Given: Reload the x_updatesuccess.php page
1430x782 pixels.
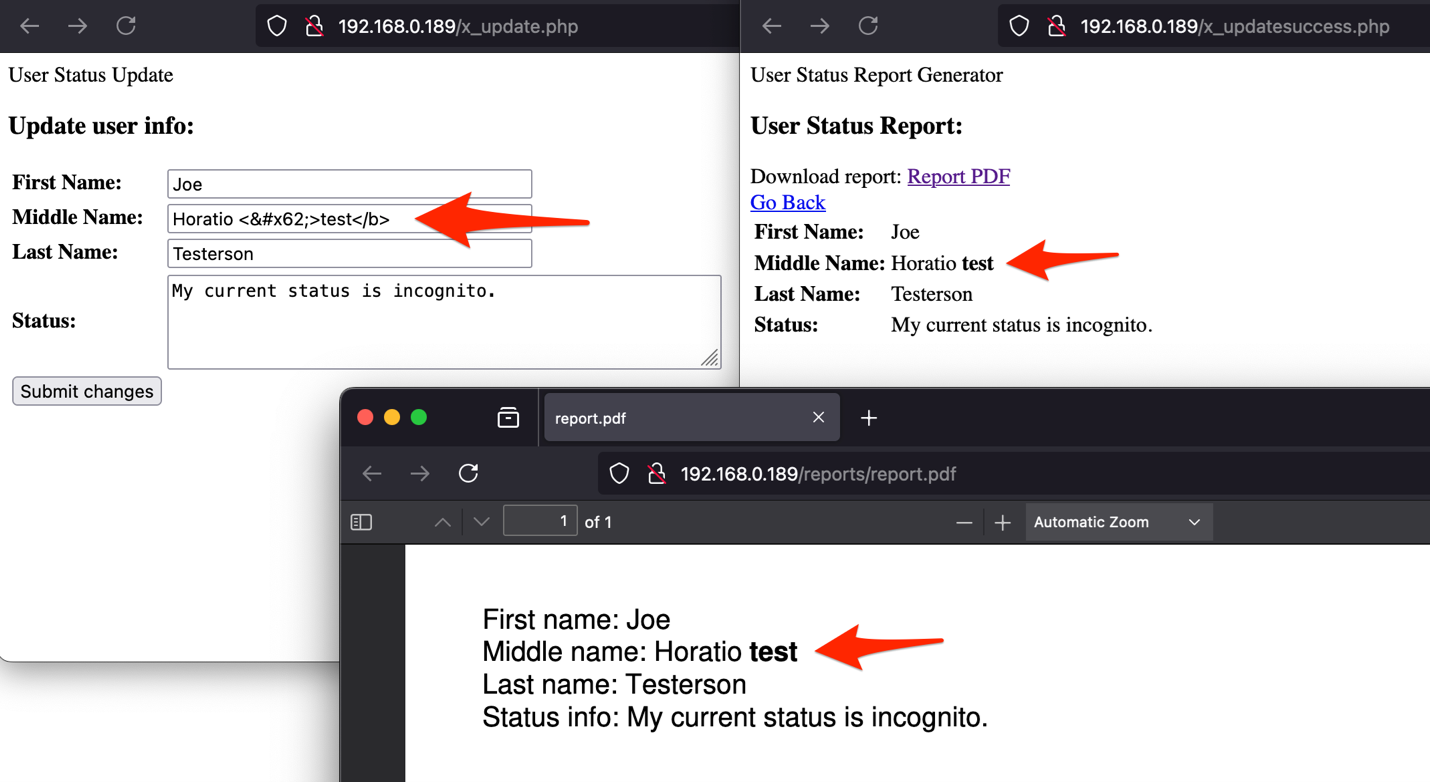Looking at the screenshot, I should click(x=868, y=26).
